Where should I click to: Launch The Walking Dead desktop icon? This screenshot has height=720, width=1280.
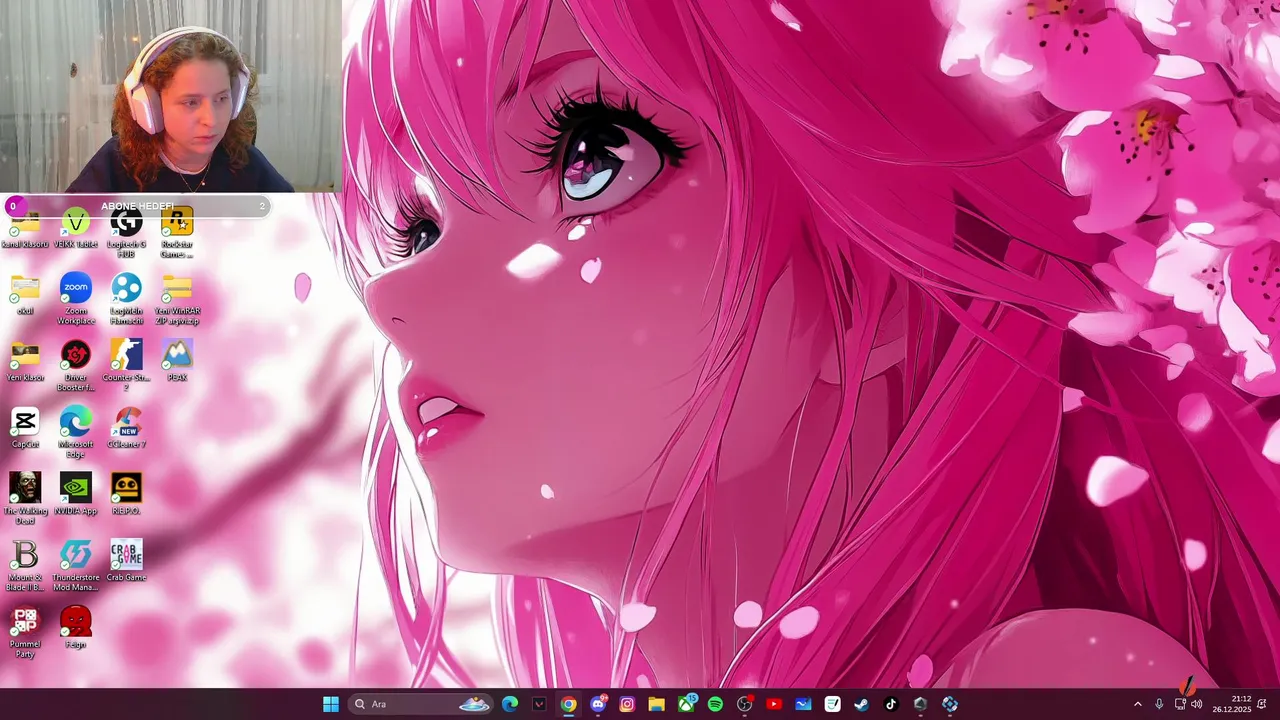click(x=25, y=498)
